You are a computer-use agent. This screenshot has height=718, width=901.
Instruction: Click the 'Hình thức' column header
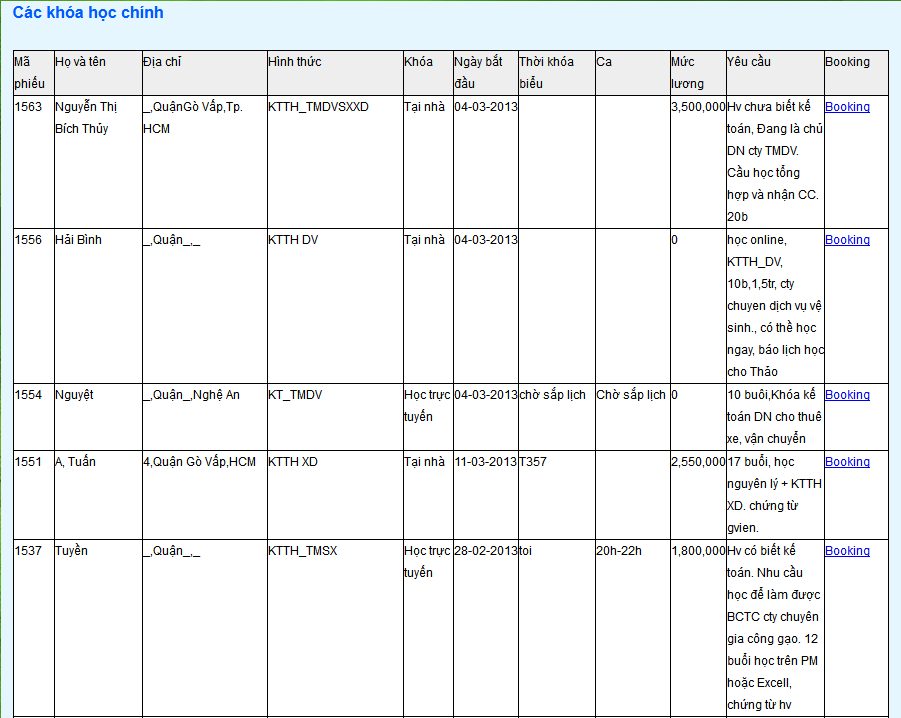294,62
